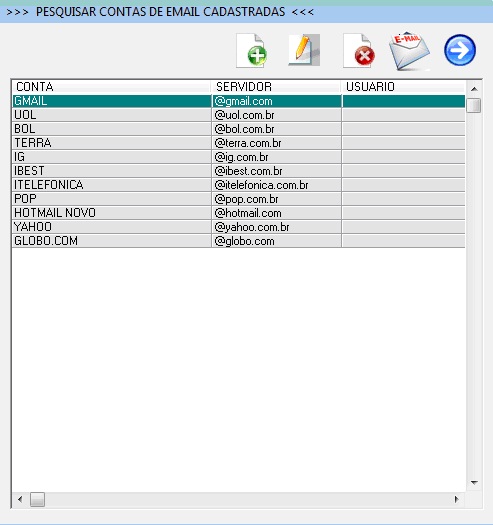Select the HOTMAIL NOVO account row
The image size is (493, 525).
click(238, 213)
